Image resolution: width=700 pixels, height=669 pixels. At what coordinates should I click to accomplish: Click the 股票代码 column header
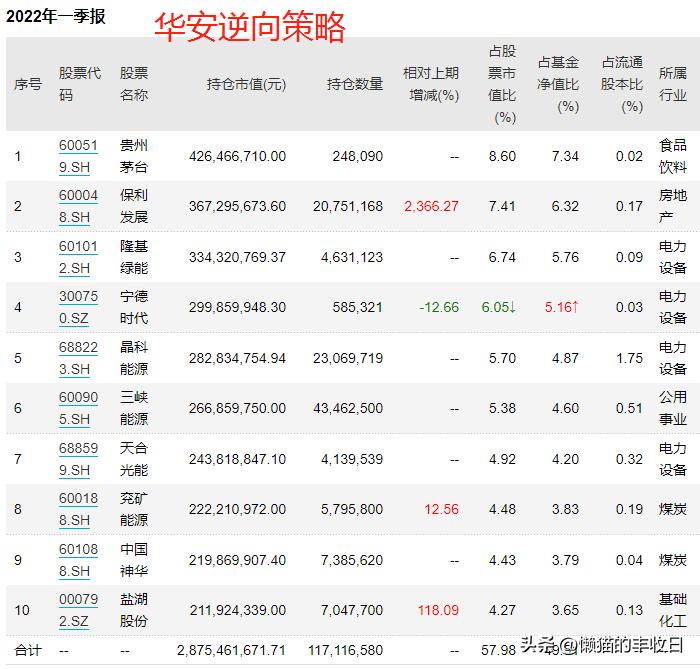click(80, 84)
